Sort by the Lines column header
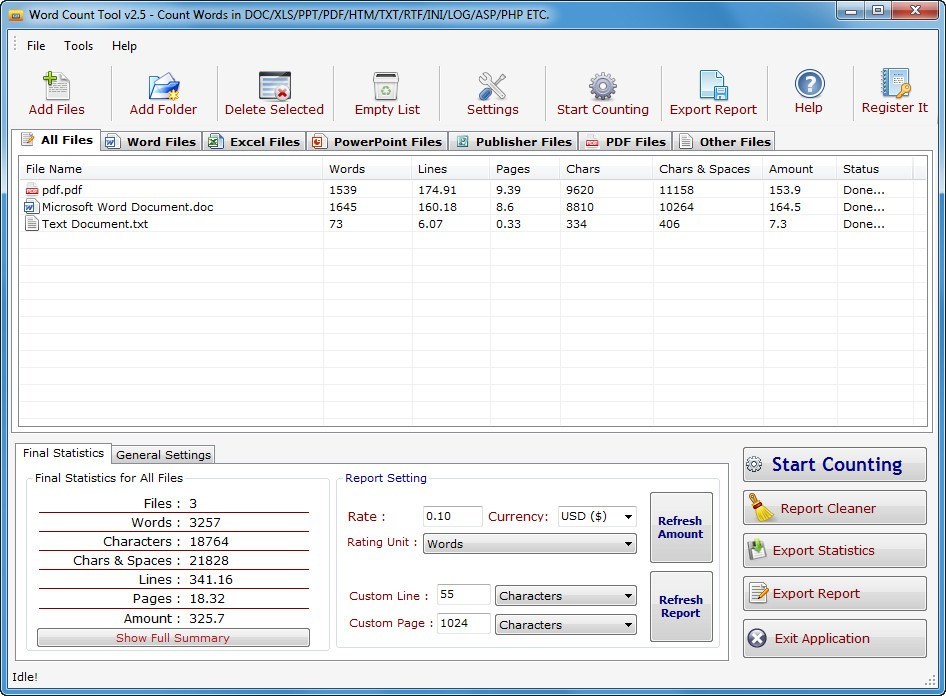 click(451, 169)
